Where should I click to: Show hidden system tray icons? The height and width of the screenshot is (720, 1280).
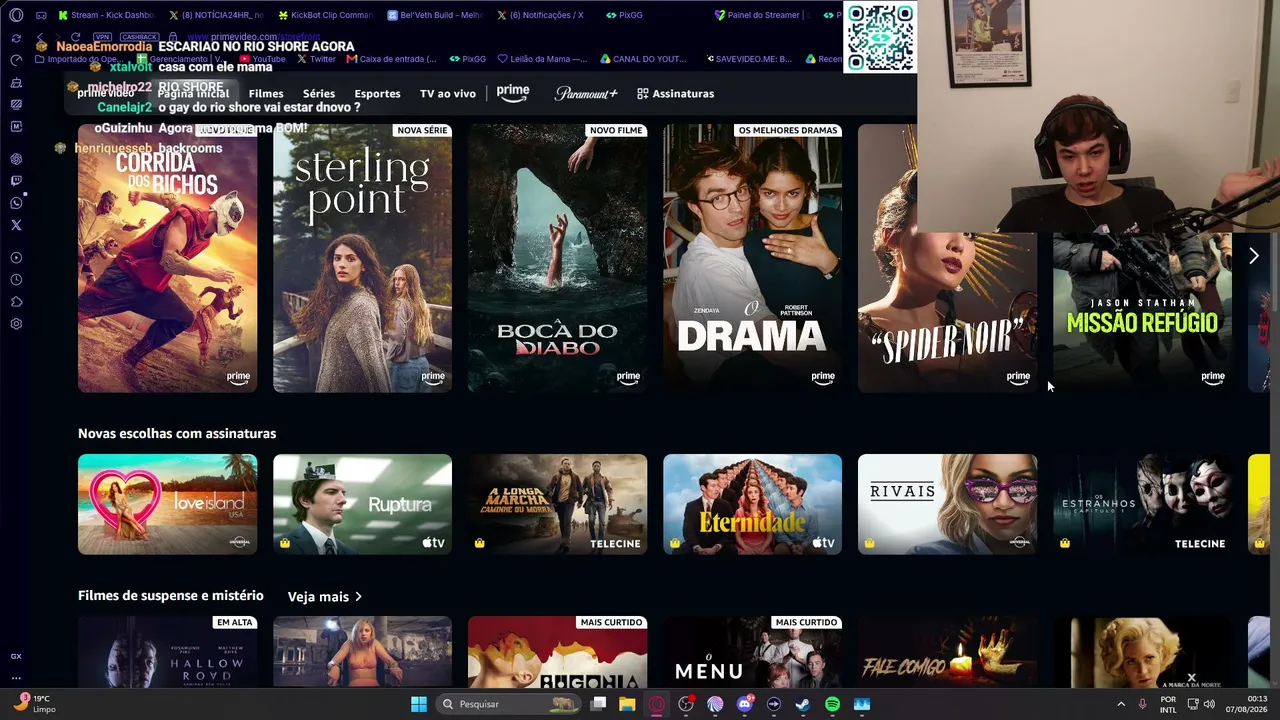coord(1120,704)
